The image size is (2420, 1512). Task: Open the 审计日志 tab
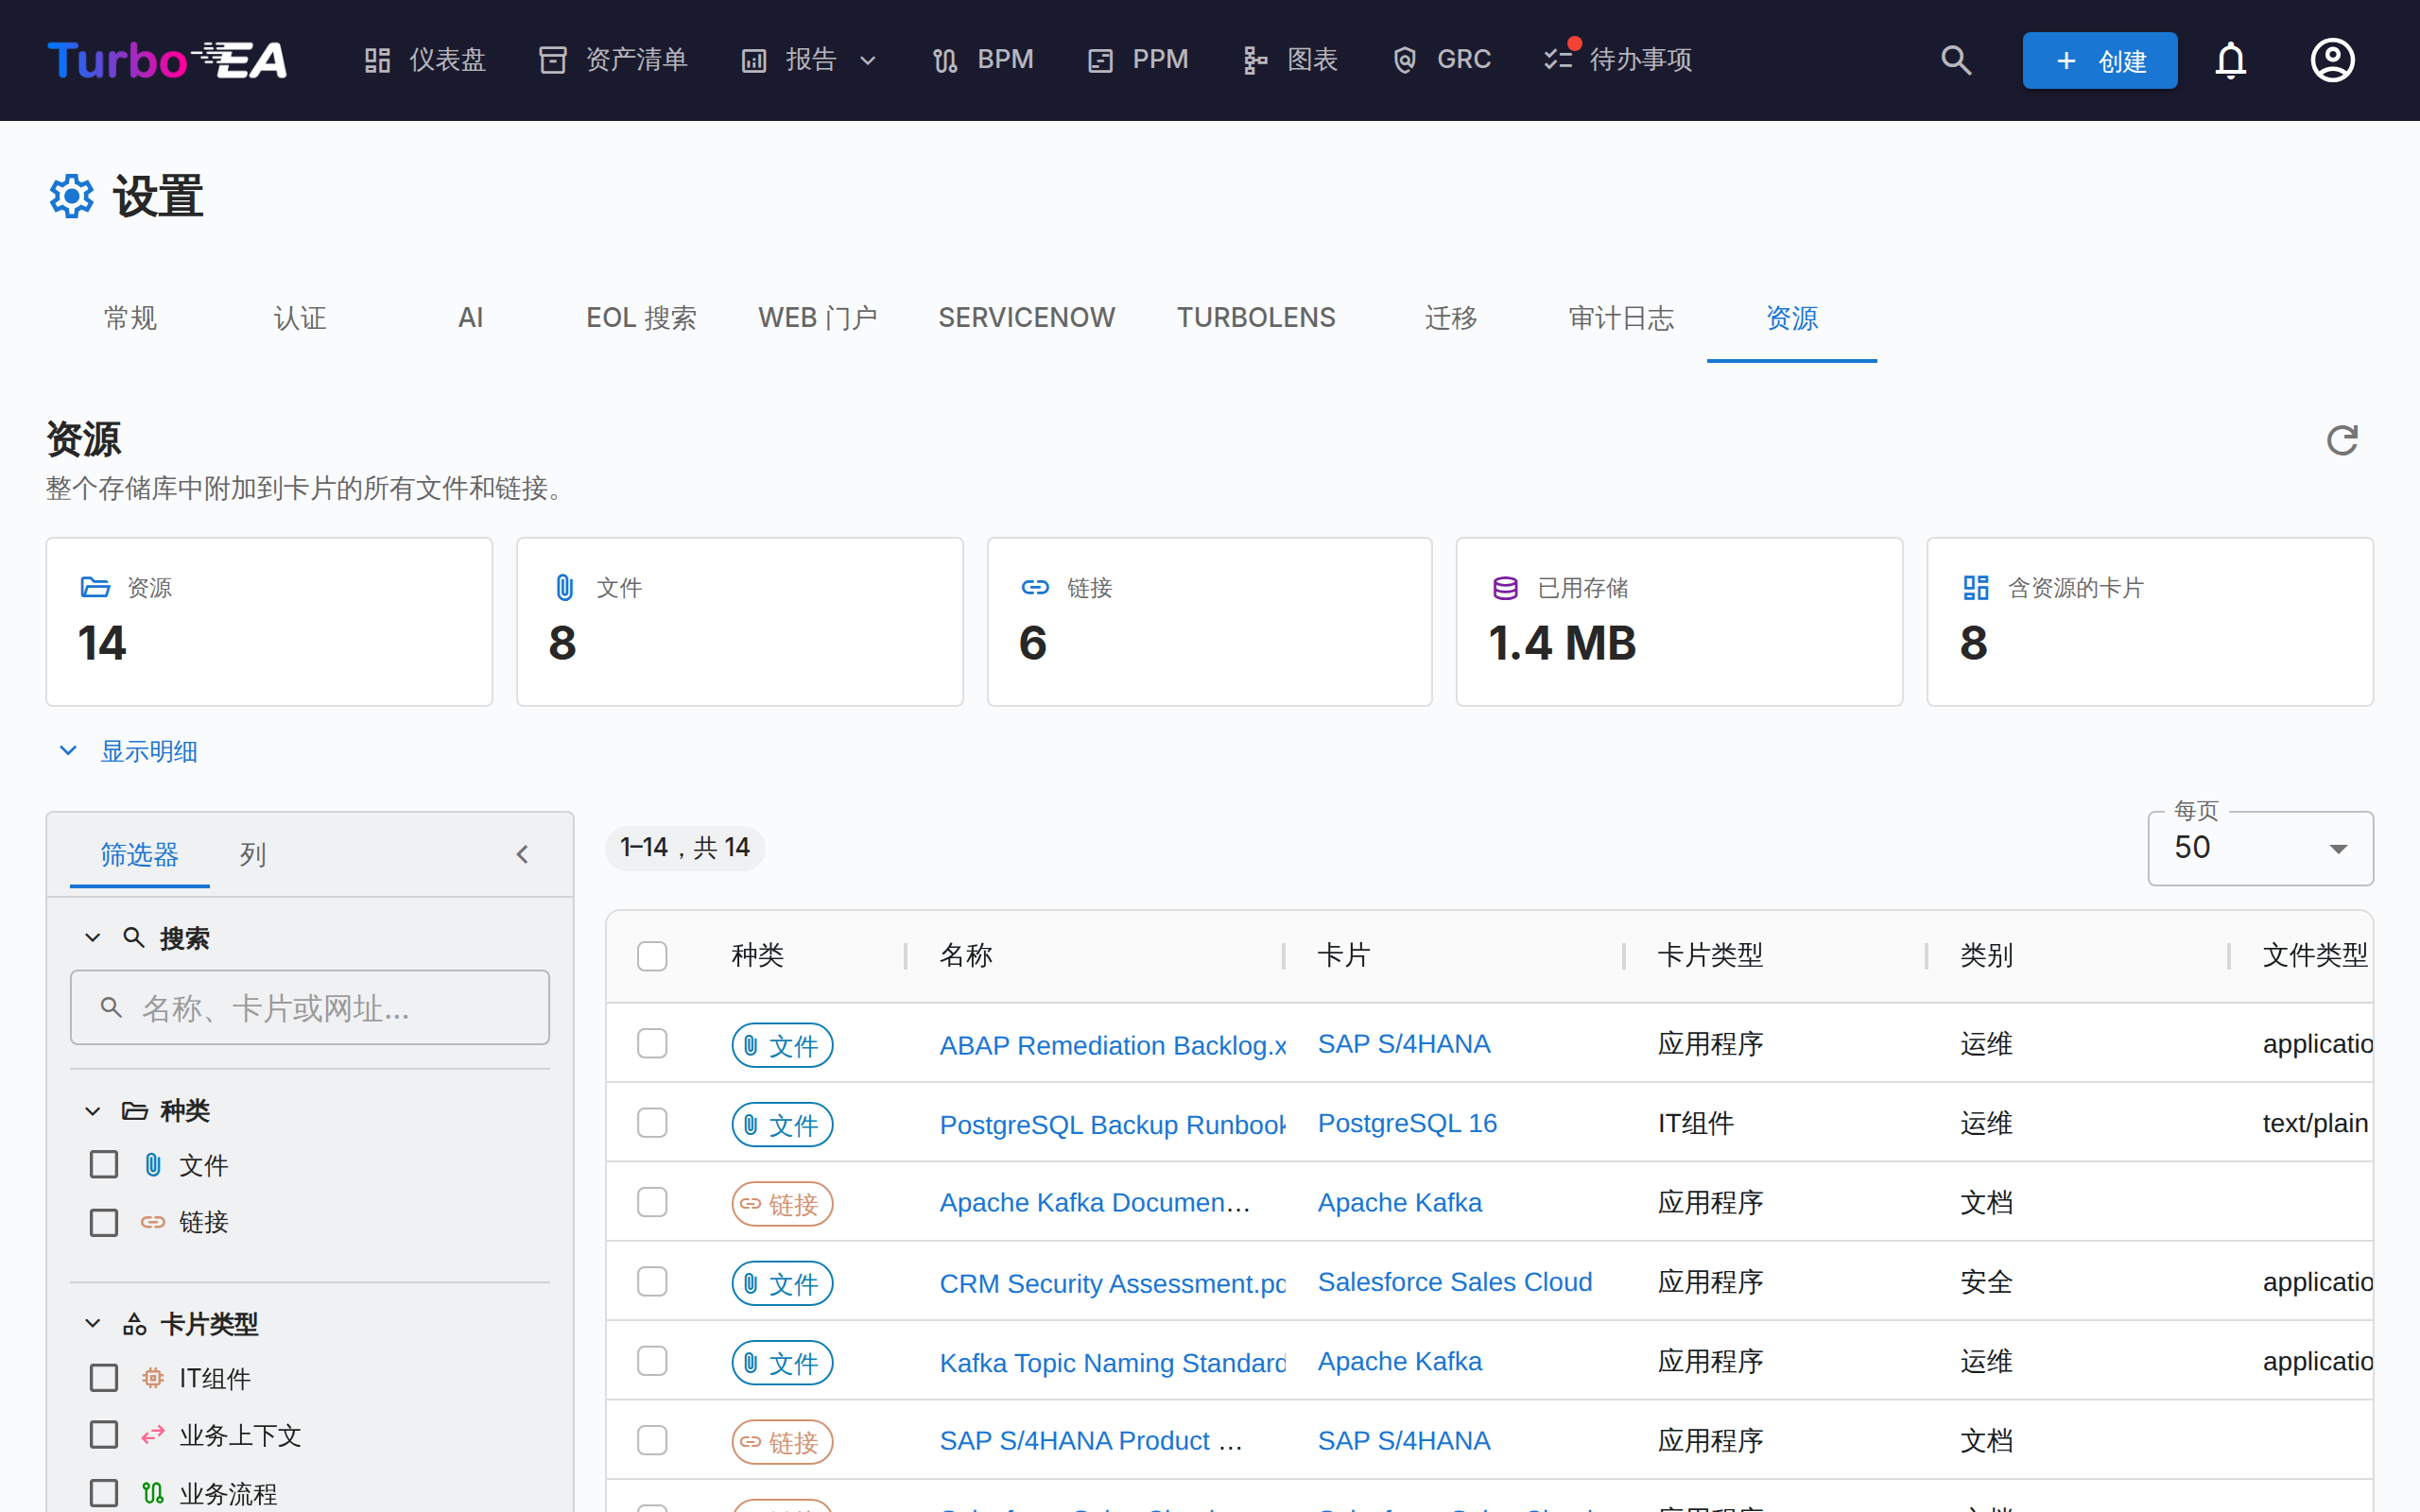[1621, 318]
